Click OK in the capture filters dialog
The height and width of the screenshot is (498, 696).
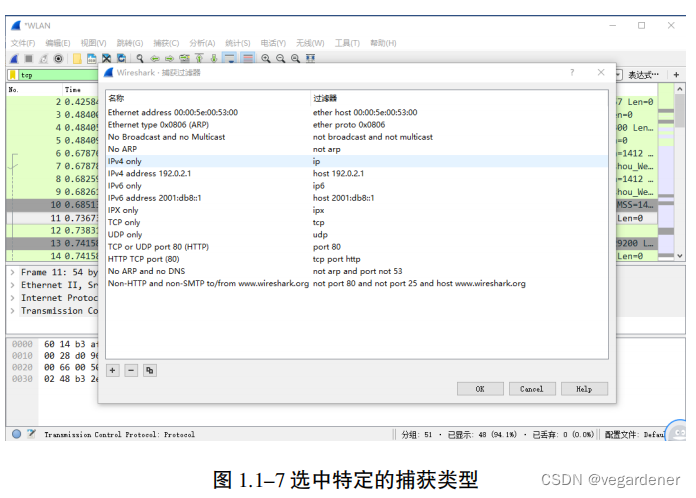click(x=480, y=389)
